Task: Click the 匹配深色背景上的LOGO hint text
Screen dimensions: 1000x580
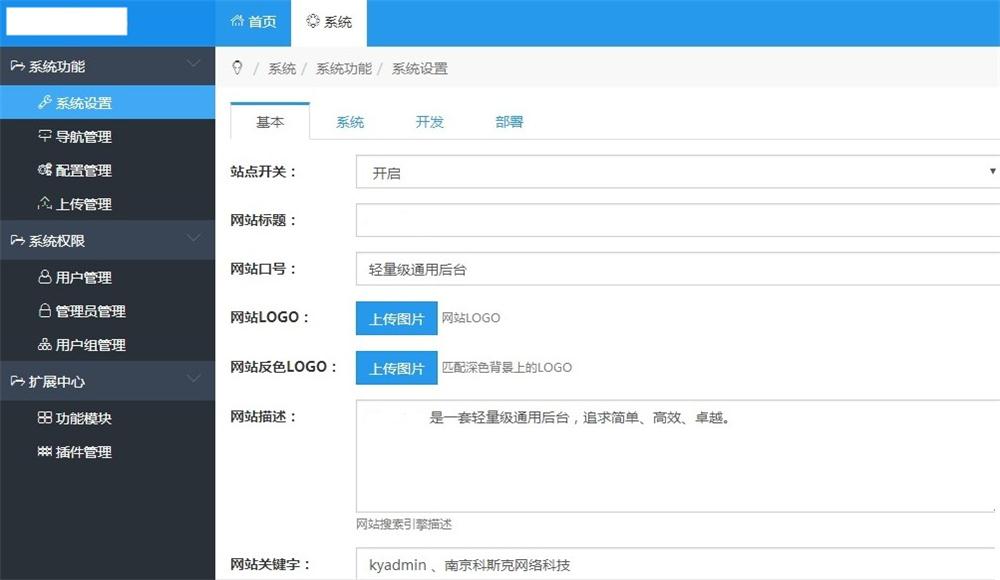Action: tap(507, 368)
